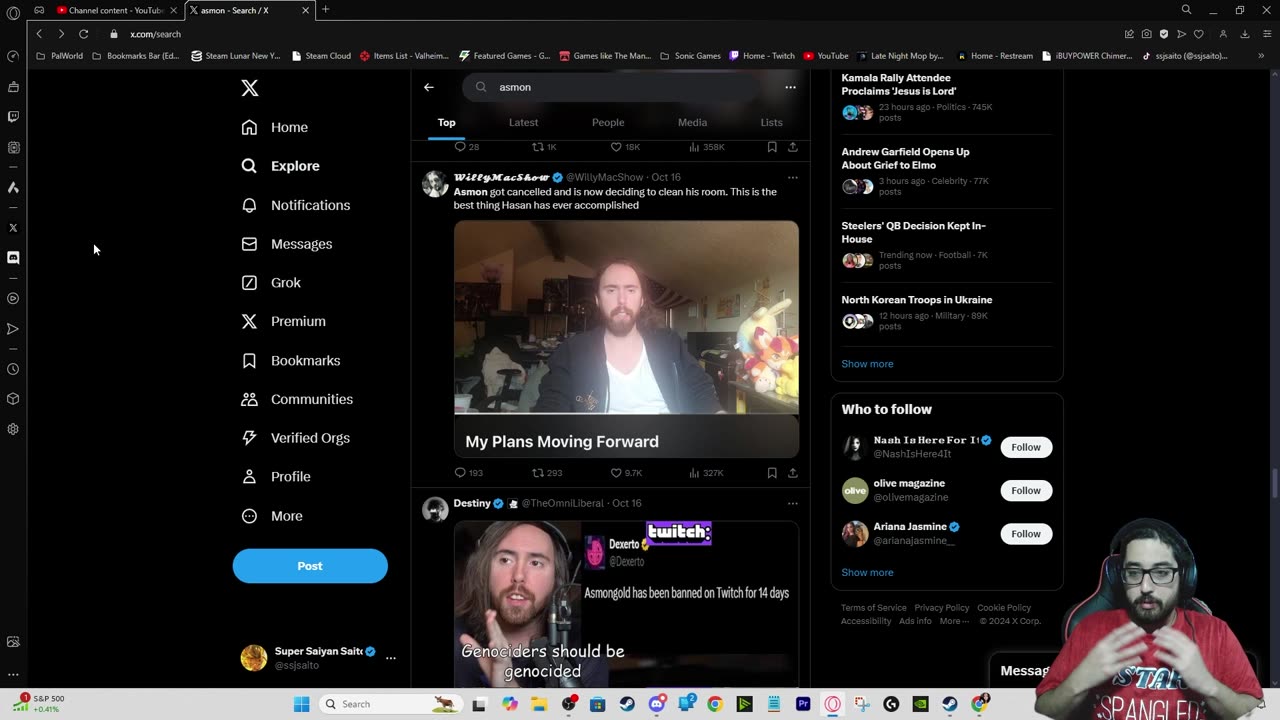1280x720 pixels.
Task: Open more options on WillyMacShow post
Action: point(792,177)
